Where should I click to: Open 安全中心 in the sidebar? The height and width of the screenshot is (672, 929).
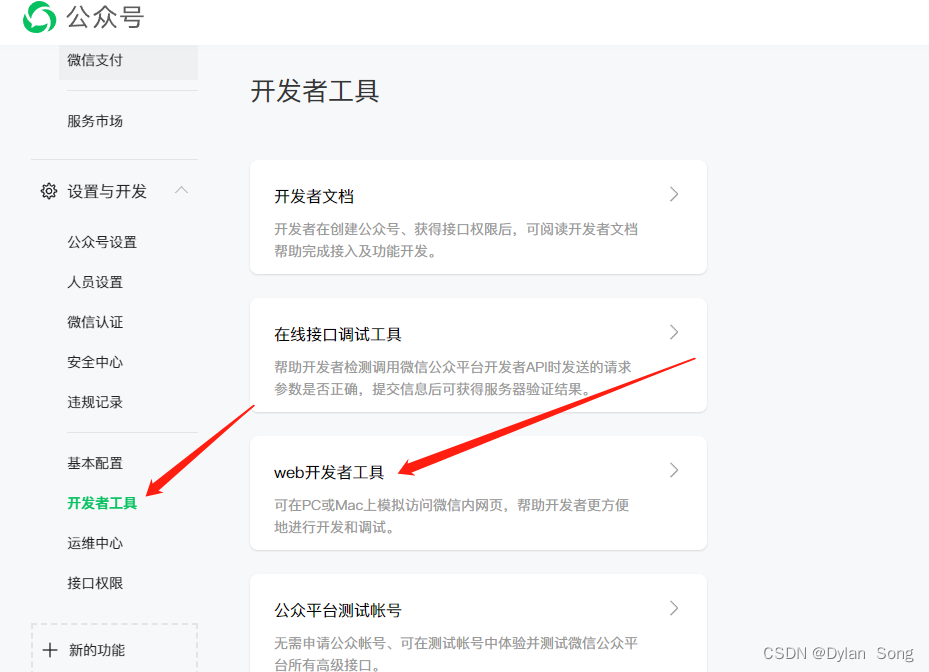point(95,362)
